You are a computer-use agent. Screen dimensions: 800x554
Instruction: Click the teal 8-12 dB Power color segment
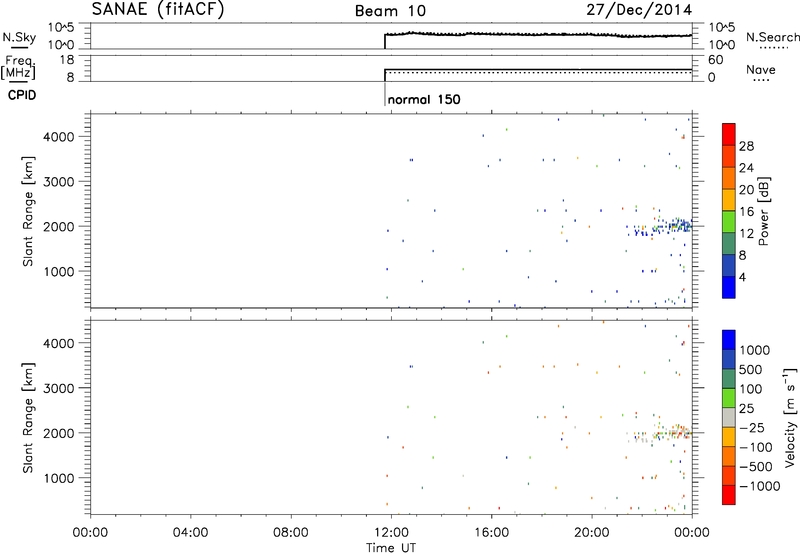(x=729, y=243)
